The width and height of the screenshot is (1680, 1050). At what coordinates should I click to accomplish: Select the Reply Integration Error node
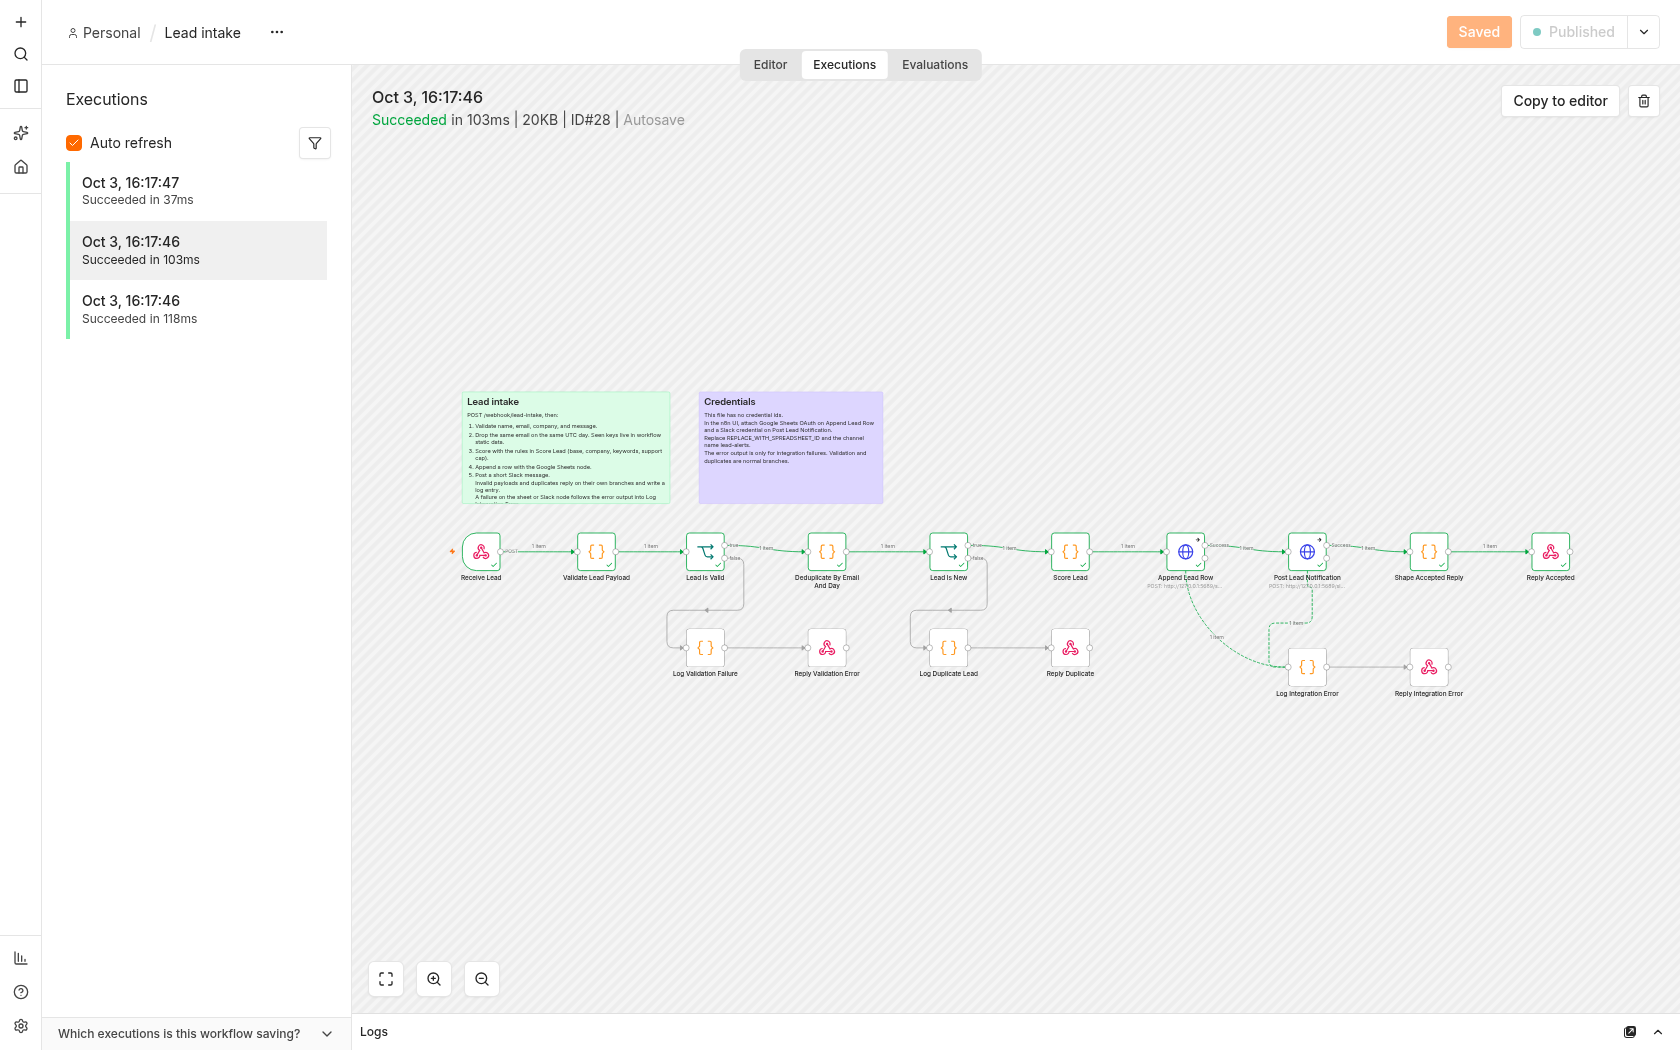pos(1429,667)
